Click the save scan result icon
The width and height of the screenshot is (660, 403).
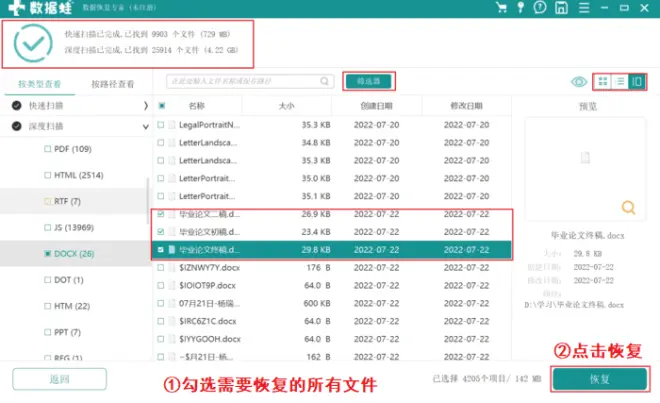(x=561, y=8)
